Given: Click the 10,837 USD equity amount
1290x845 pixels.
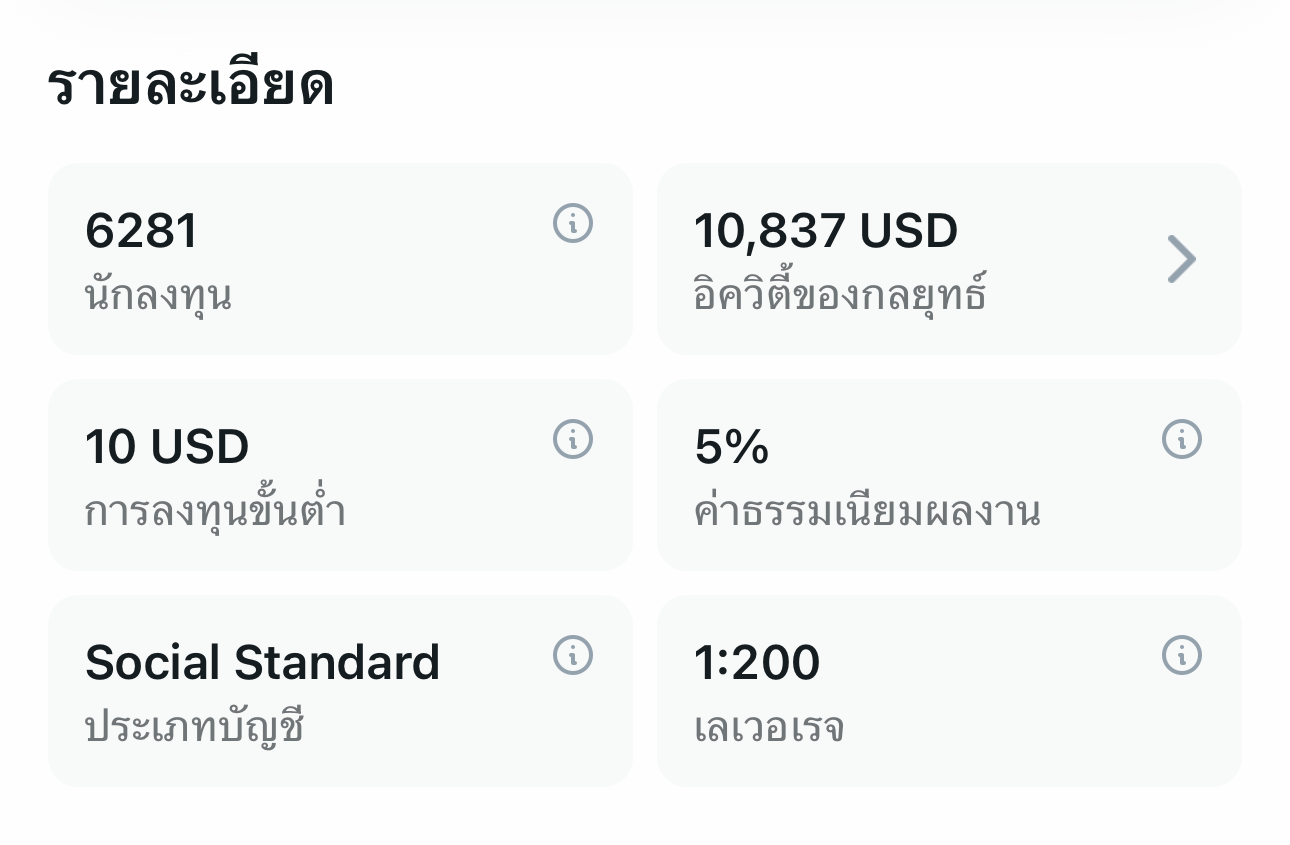Looking at the screenshot, I should click(825, 232).
